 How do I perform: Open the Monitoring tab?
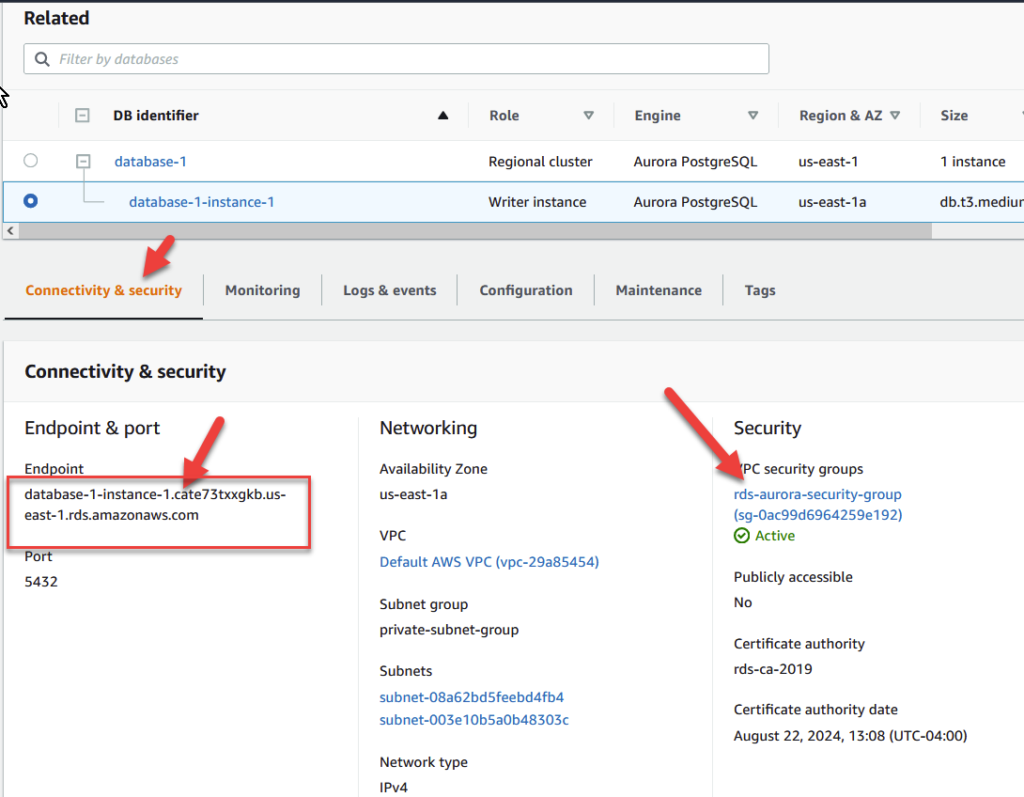[262, 291]
